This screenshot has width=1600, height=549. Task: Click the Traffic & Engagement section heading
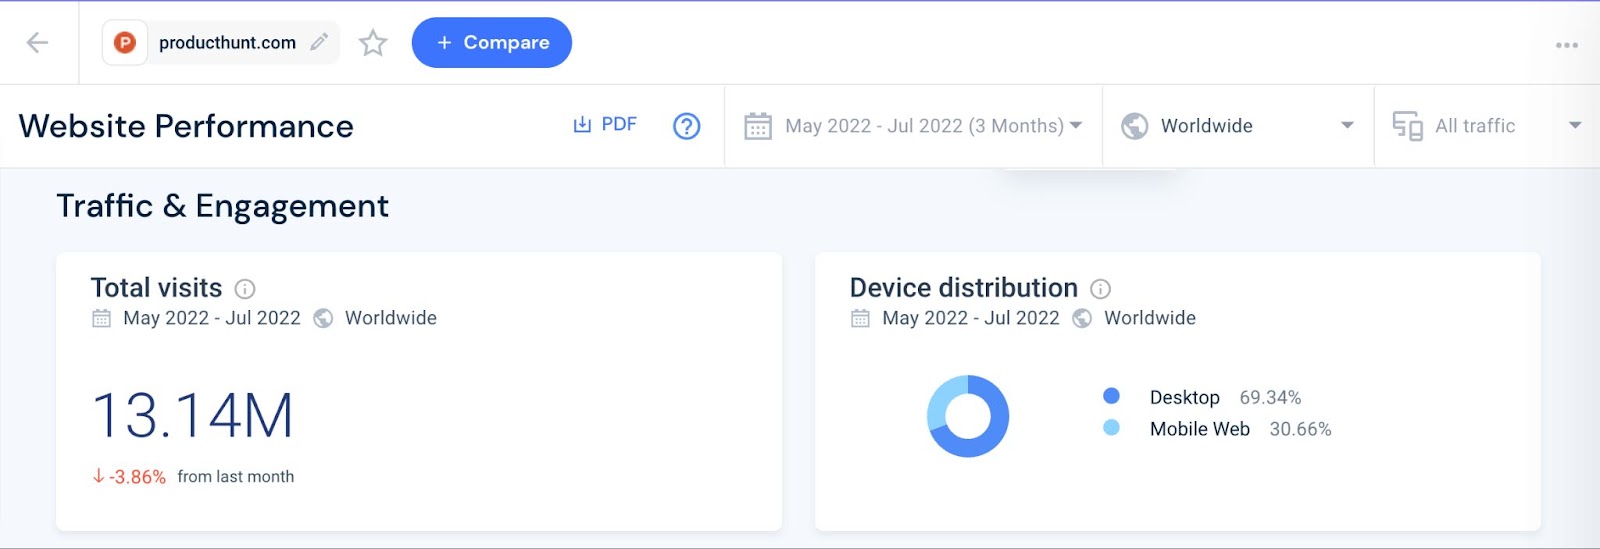[222, 205]
